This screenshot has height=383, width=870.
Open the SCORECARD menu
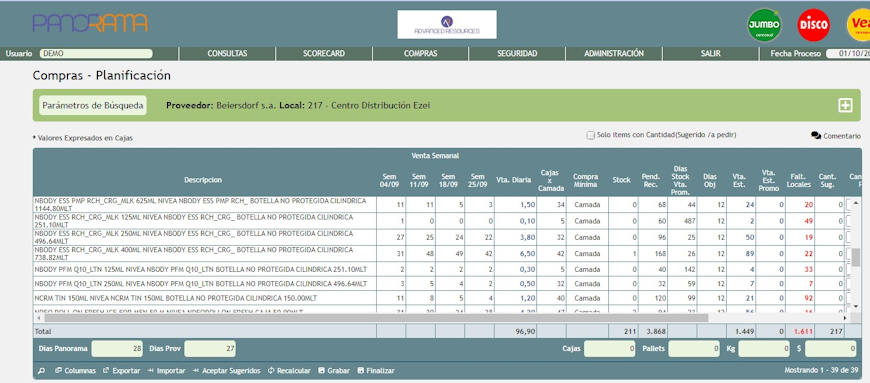pos(324,54)
